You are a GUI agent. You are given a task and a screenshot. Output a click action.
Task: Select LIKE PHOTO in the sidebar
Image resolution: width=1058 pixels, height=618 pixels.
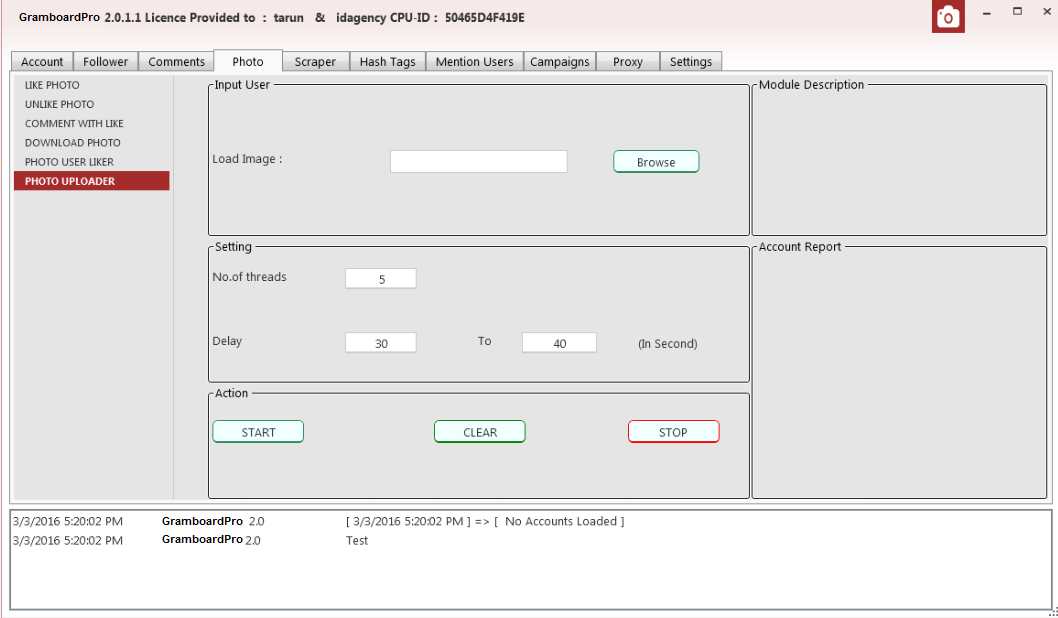click(92, 85)
